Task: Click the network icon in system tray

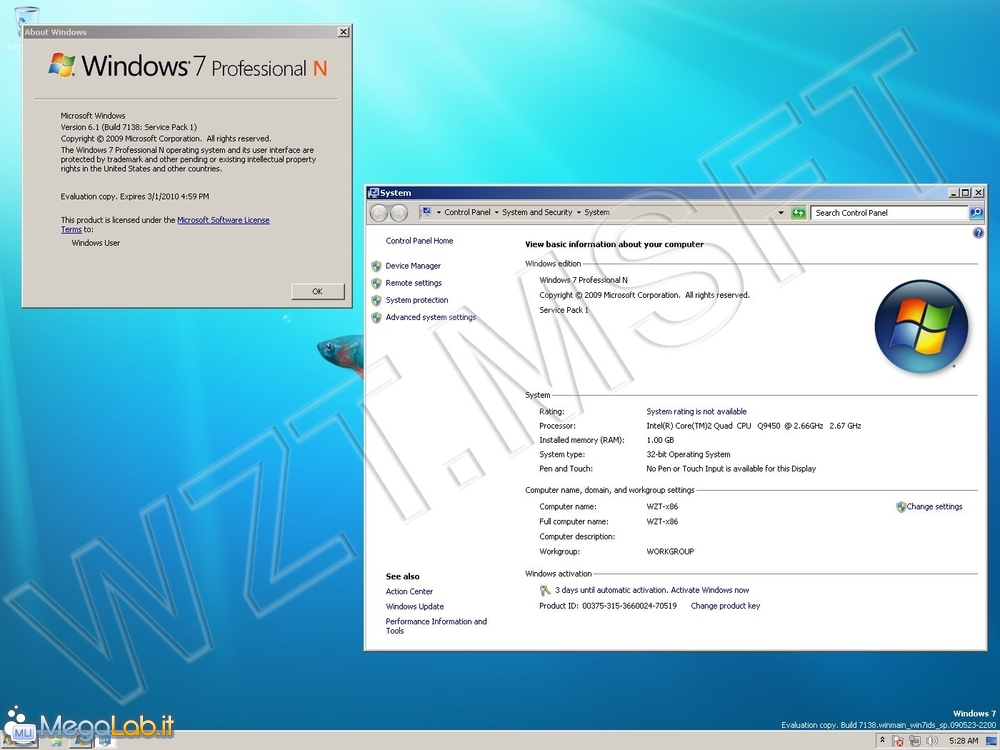Action: click(x=915, y=741)
